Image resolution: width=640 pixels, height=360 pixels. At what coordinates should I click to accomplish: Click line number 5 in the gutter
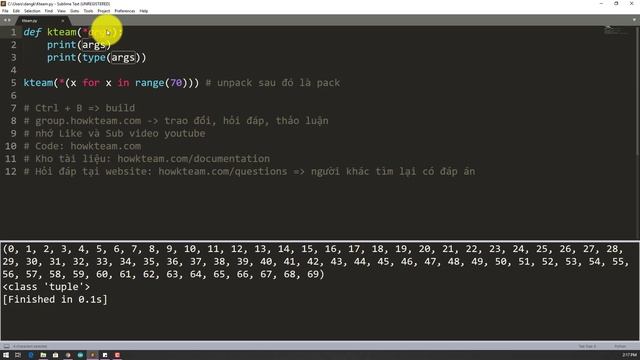[x=13, y=83]
